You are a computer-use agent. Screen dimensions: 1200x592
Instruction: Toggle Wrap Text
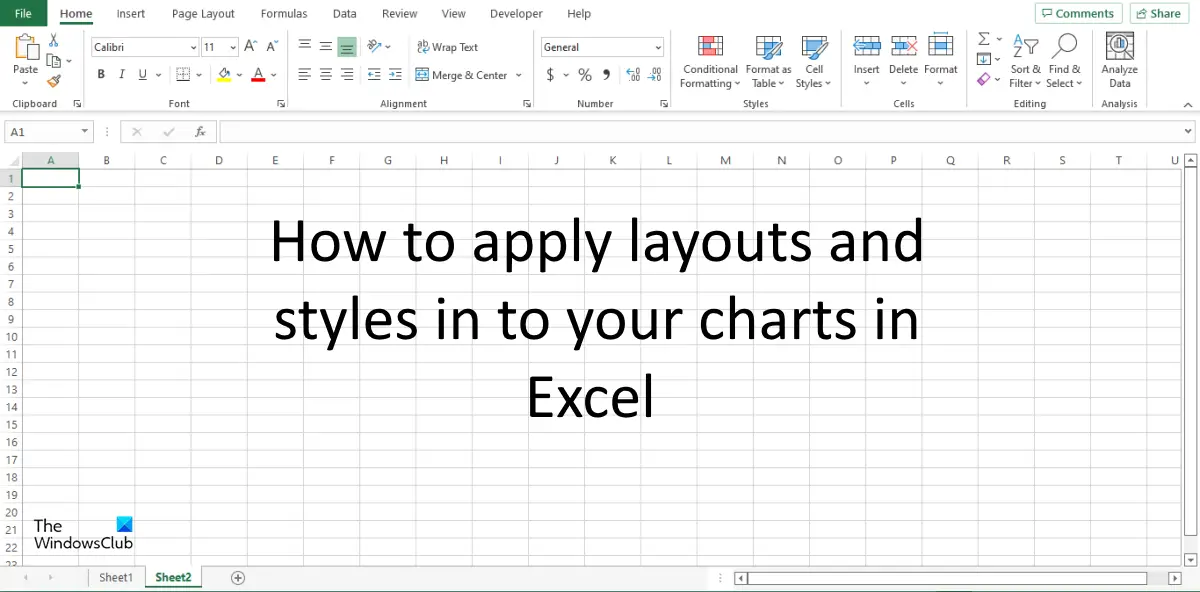click(x=447, y=47)
